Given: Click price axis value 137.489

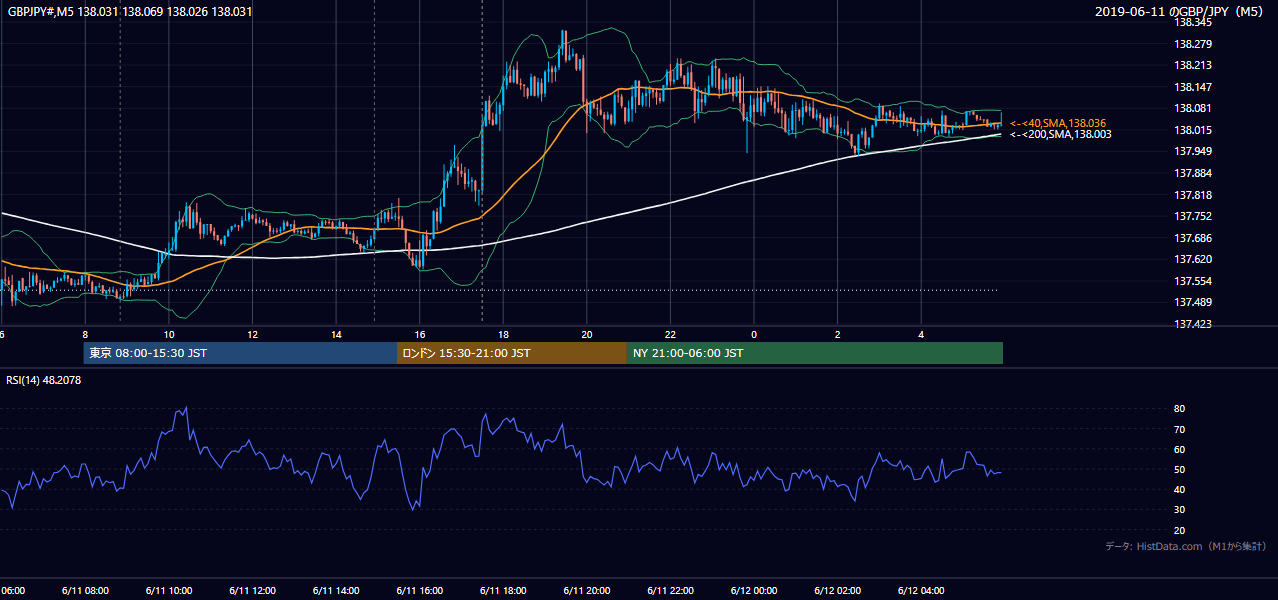Looking at the screenshot, I should (1193, 303).
